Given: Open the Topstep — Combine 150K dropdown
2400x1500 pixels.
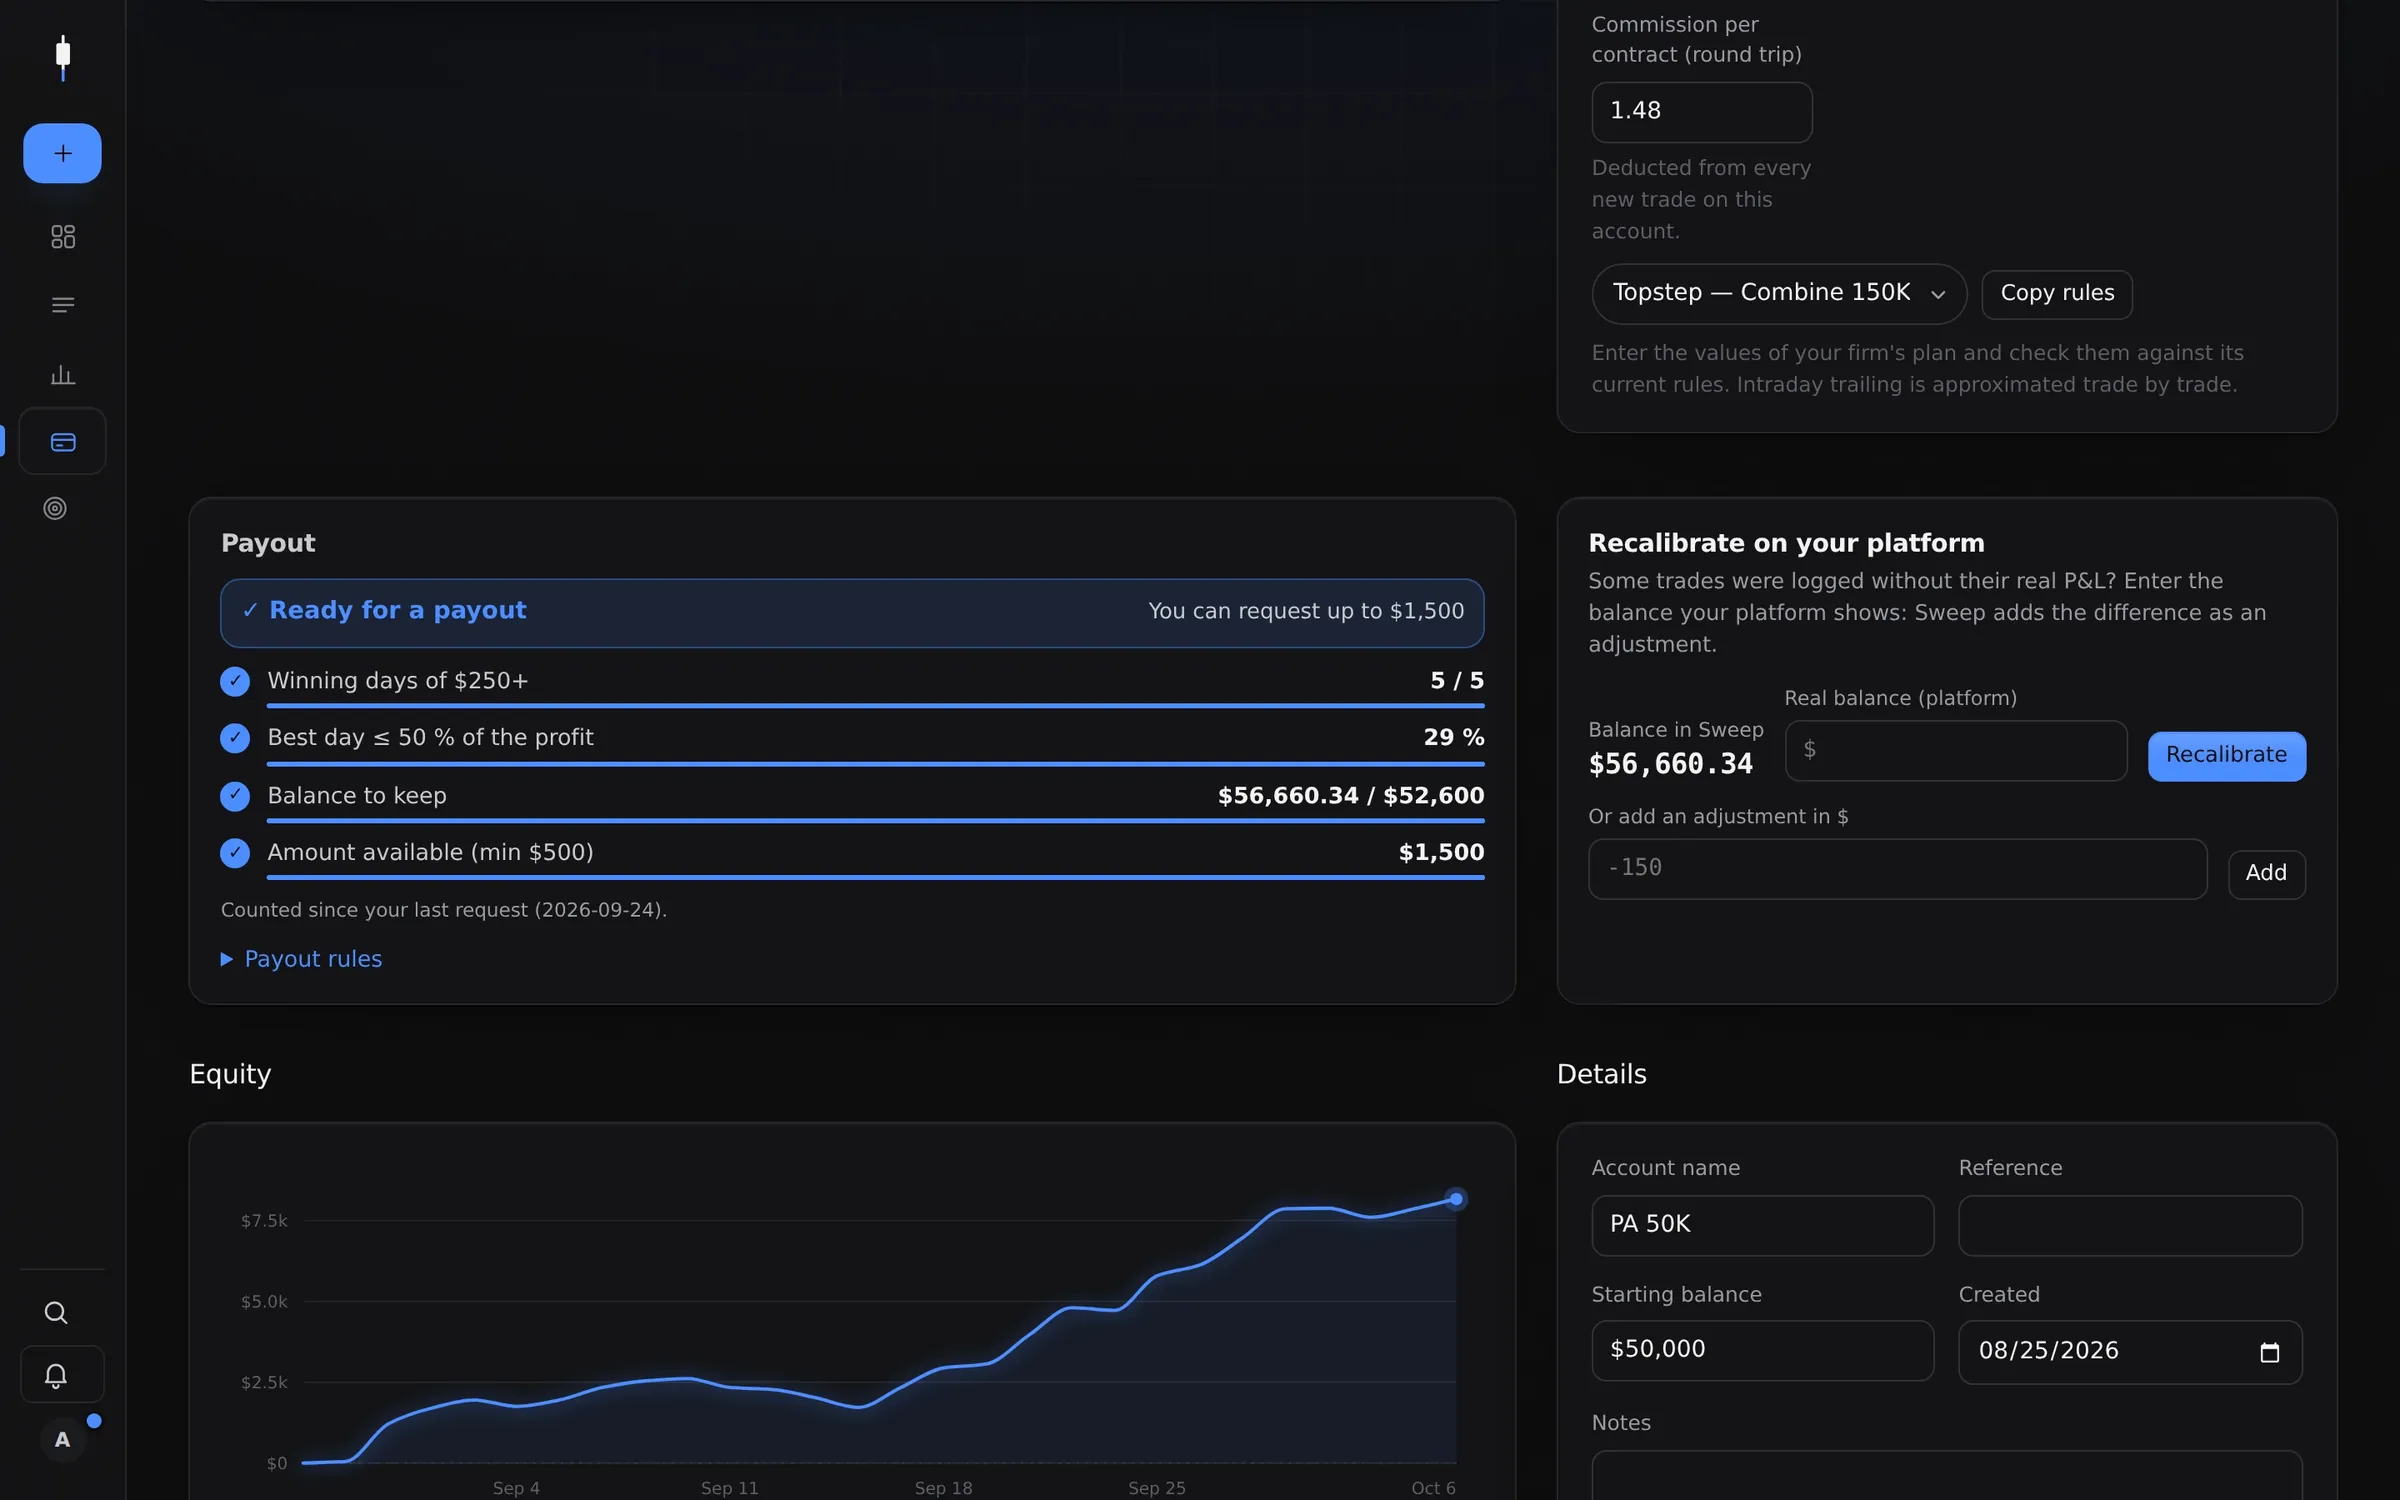Looking at the screenshot, I should click(1779, 293).
